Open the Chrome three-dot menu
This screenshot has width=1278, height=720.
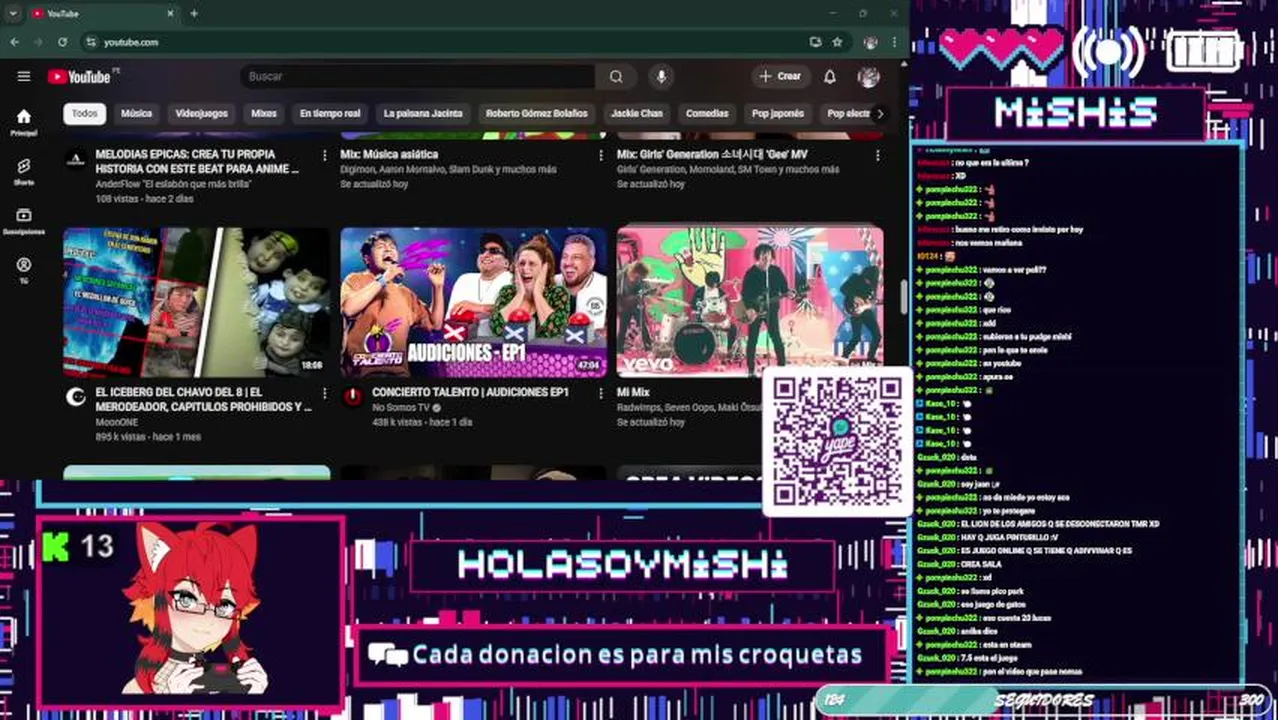click(894, 42)
